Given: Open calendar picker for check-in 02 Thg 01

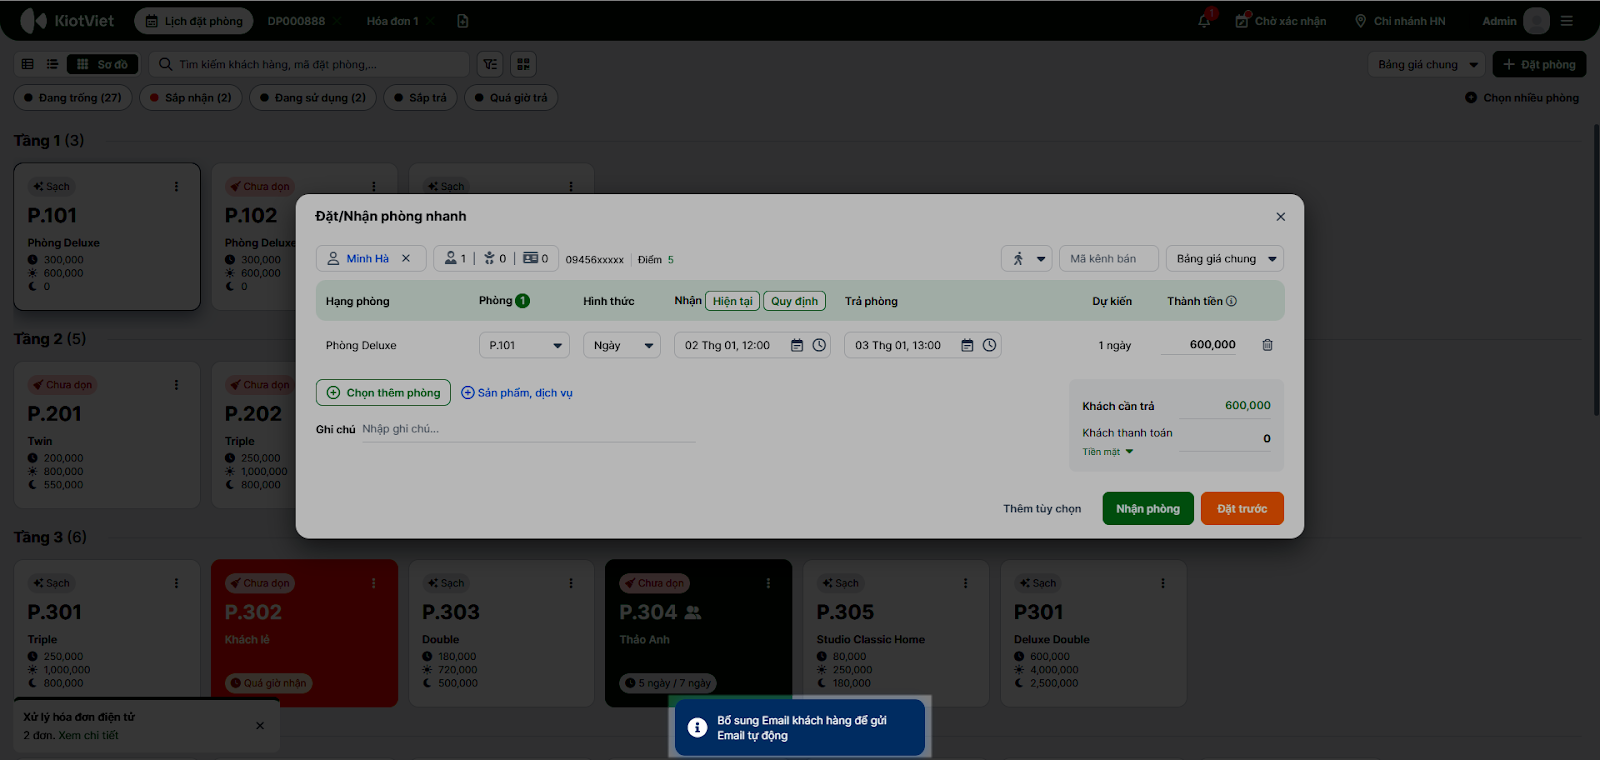Looking at the screenshot, I should [797, 345].
